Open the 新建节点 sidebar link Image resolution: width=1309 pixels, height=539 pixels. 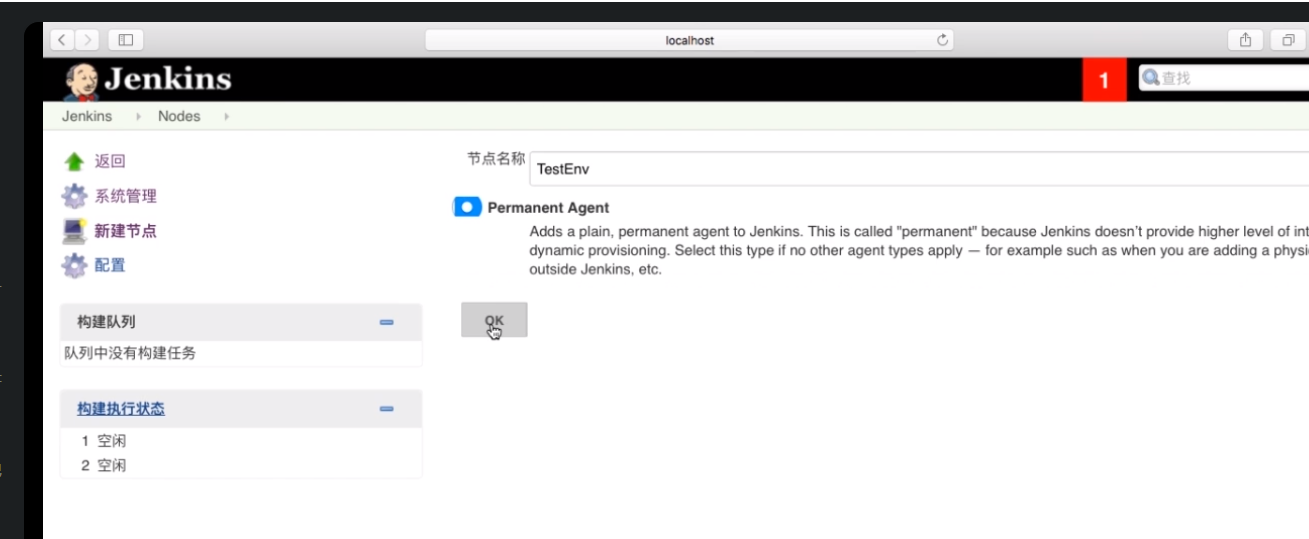pos(126,231)
